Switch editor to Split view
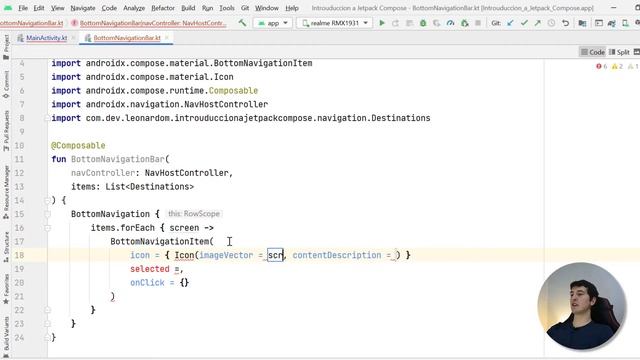The image size is (640, 360). (619, 52)
